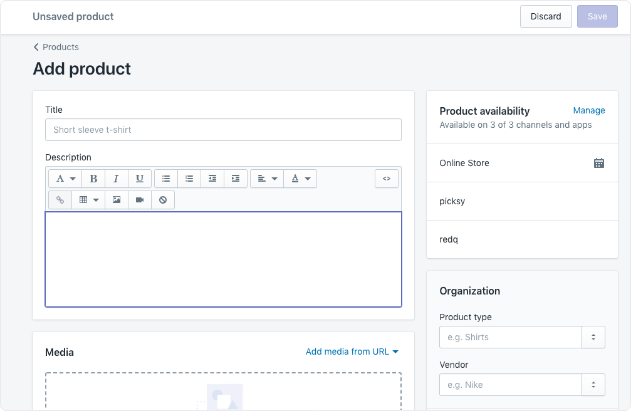Open the text color dropdown
Screen dimensions: 631x411
click(x=300, y=179)
